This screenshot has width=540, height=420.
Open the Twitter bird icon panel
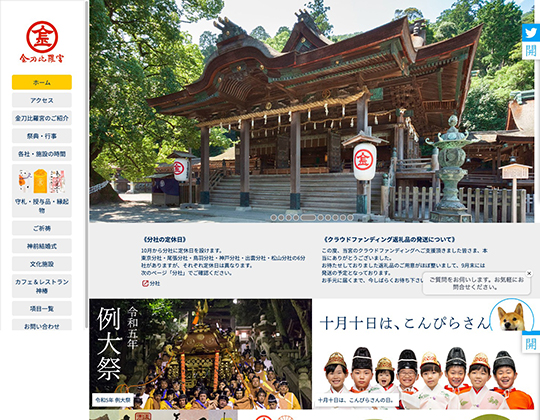click(531, 33)
